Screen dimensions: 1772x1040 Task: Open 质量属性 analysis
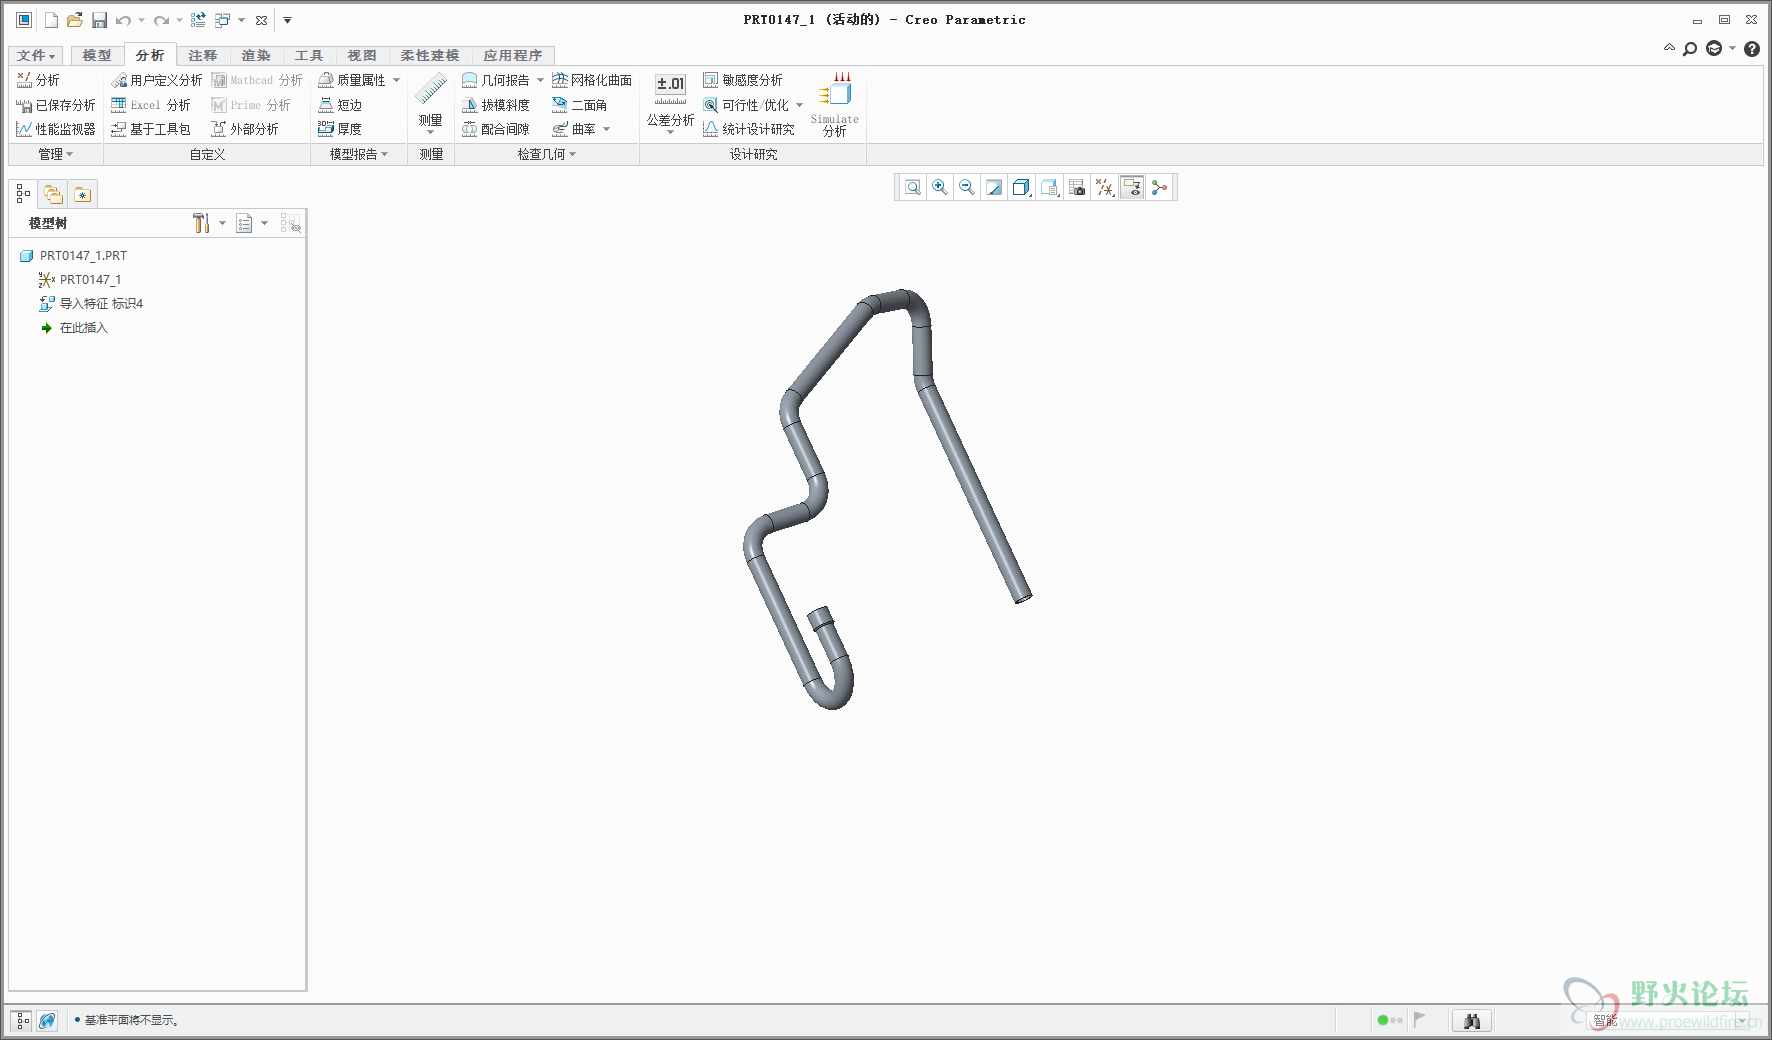pos(352,80)
